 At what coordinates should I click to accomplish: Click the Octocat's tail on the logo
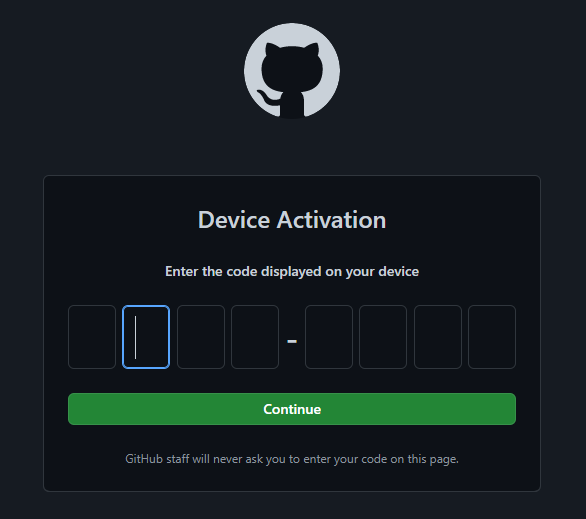[x=267, y=98]
